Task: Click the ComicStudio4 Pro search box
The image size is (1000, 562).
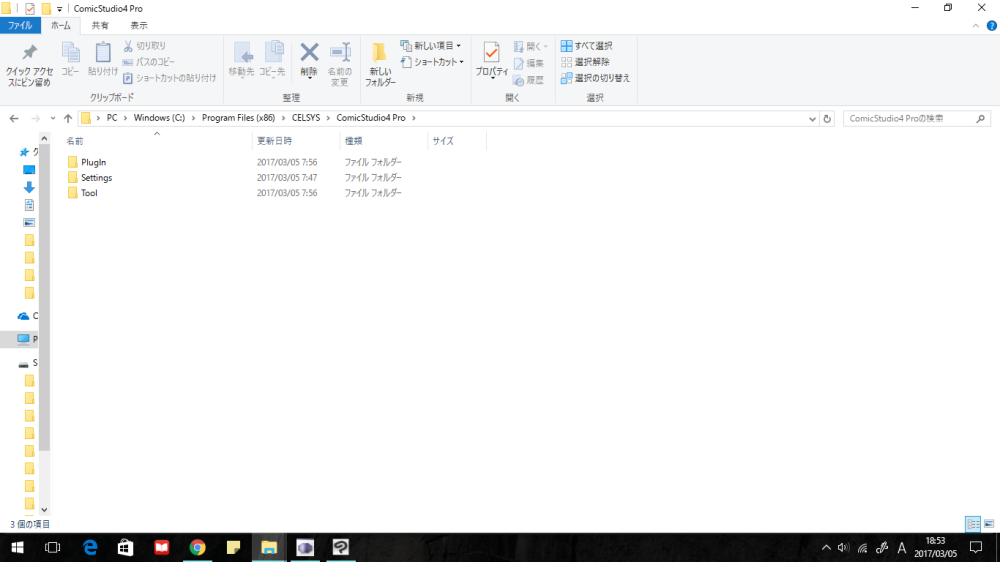Action: (x=905, y=118)
